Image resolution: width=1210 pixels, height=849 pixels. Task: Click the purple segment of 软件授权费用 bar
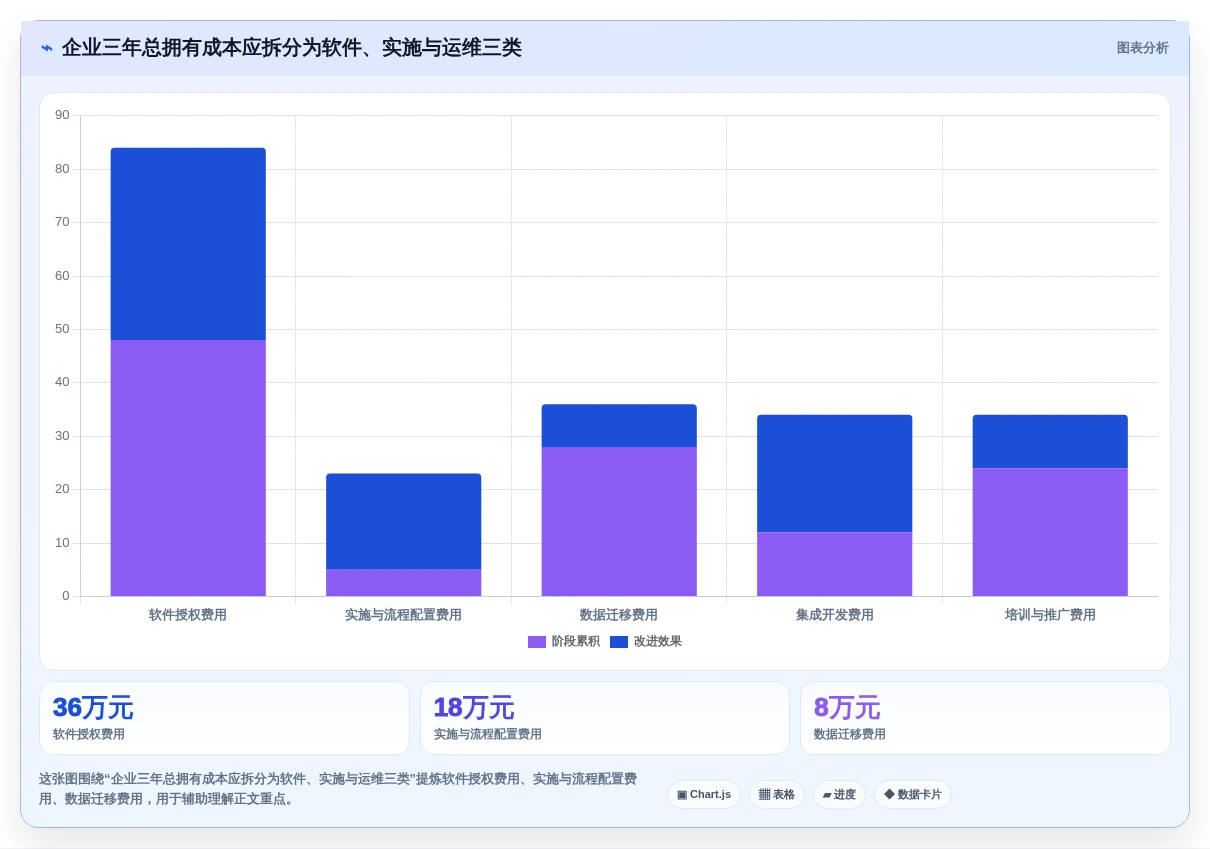pyautogui.click(x=188, y=468)
